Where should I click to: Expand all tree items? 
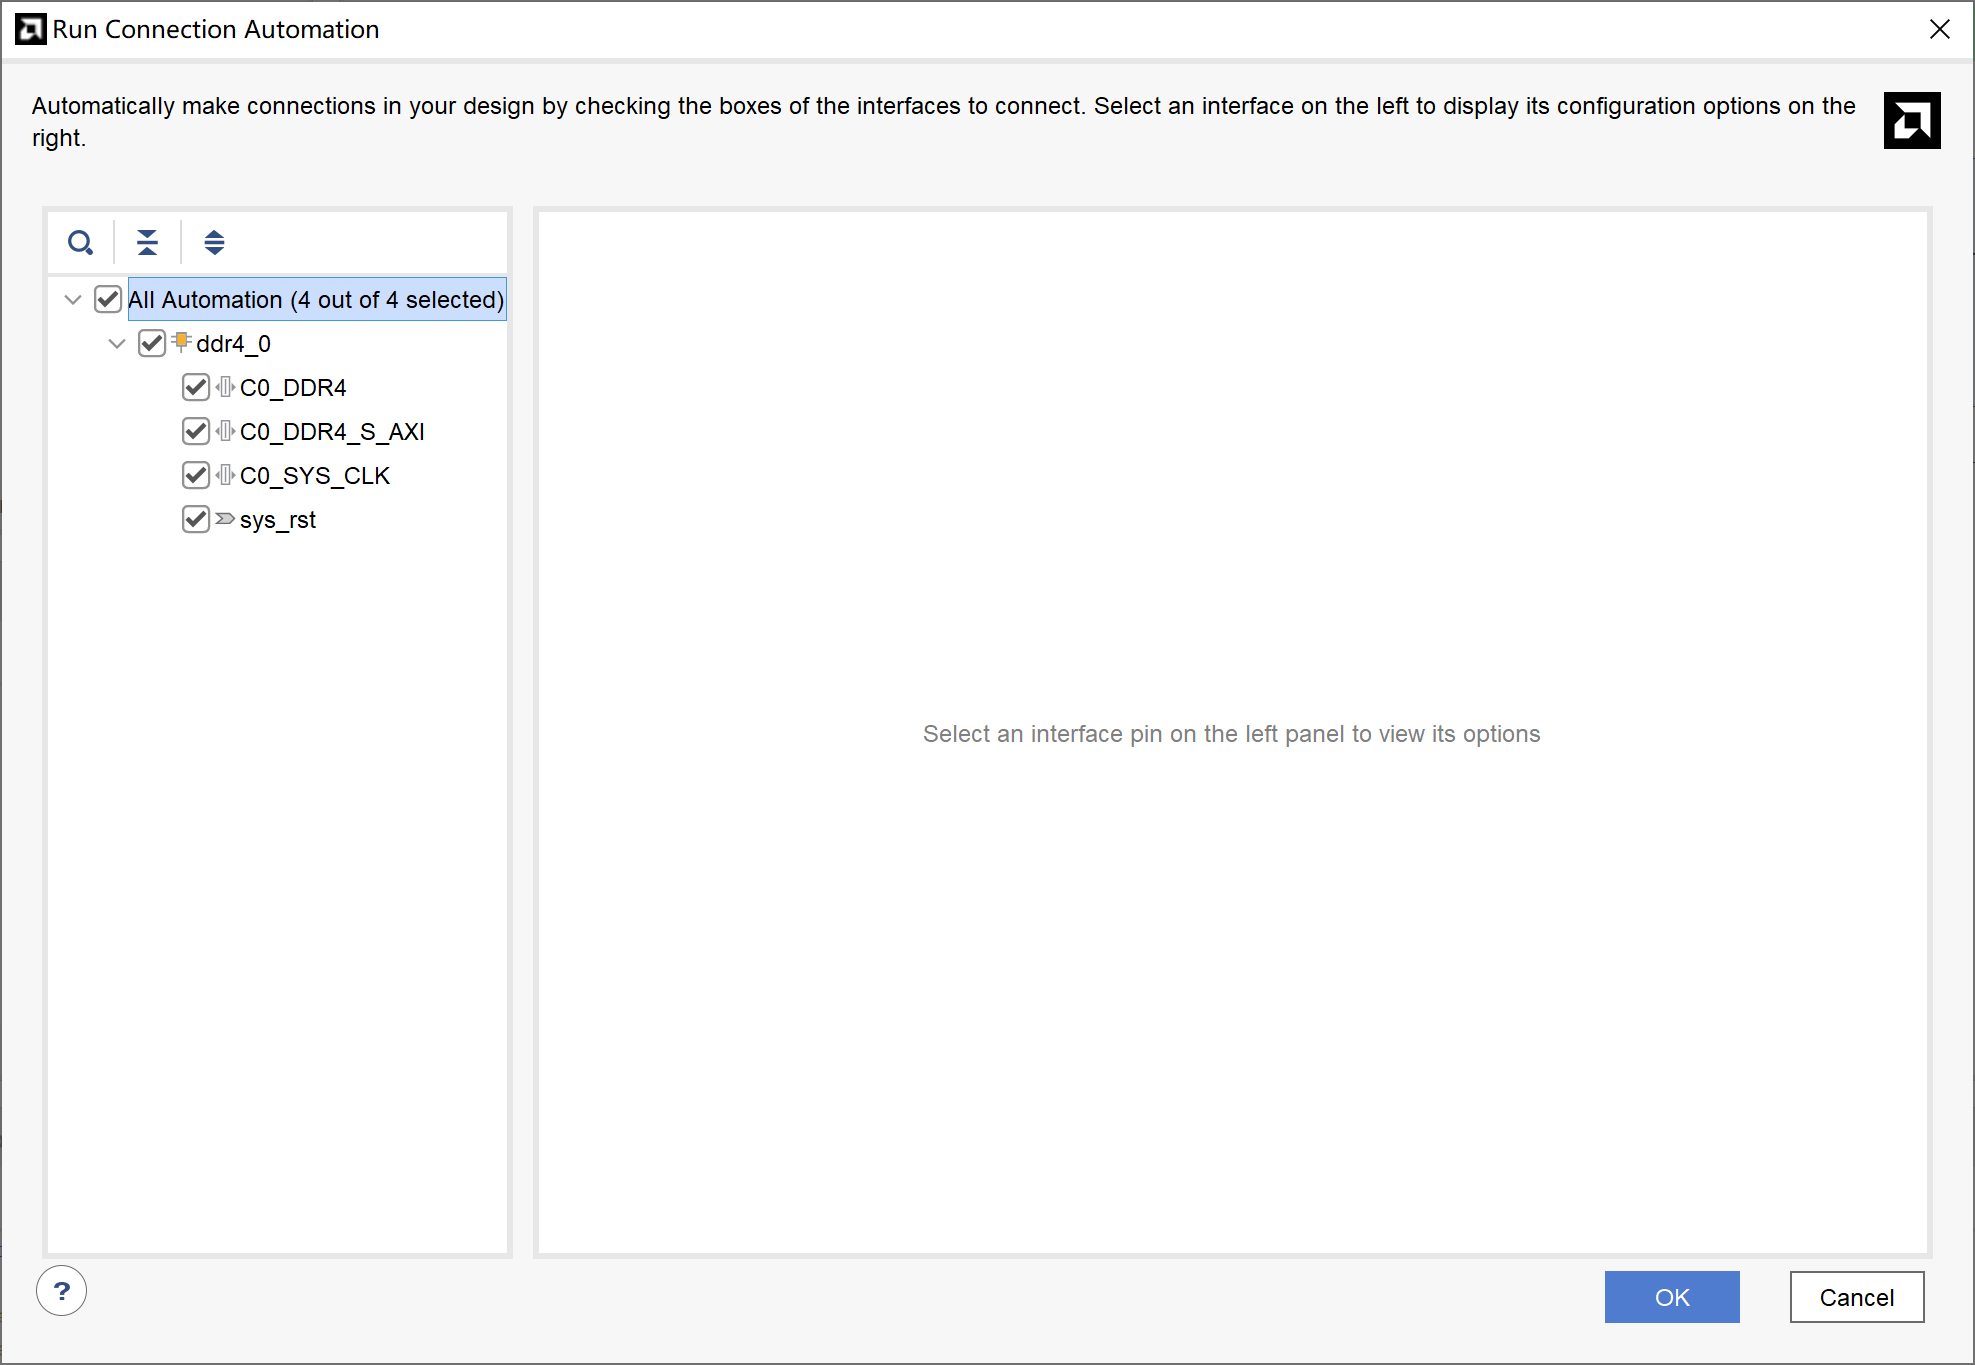coord(214,242)
